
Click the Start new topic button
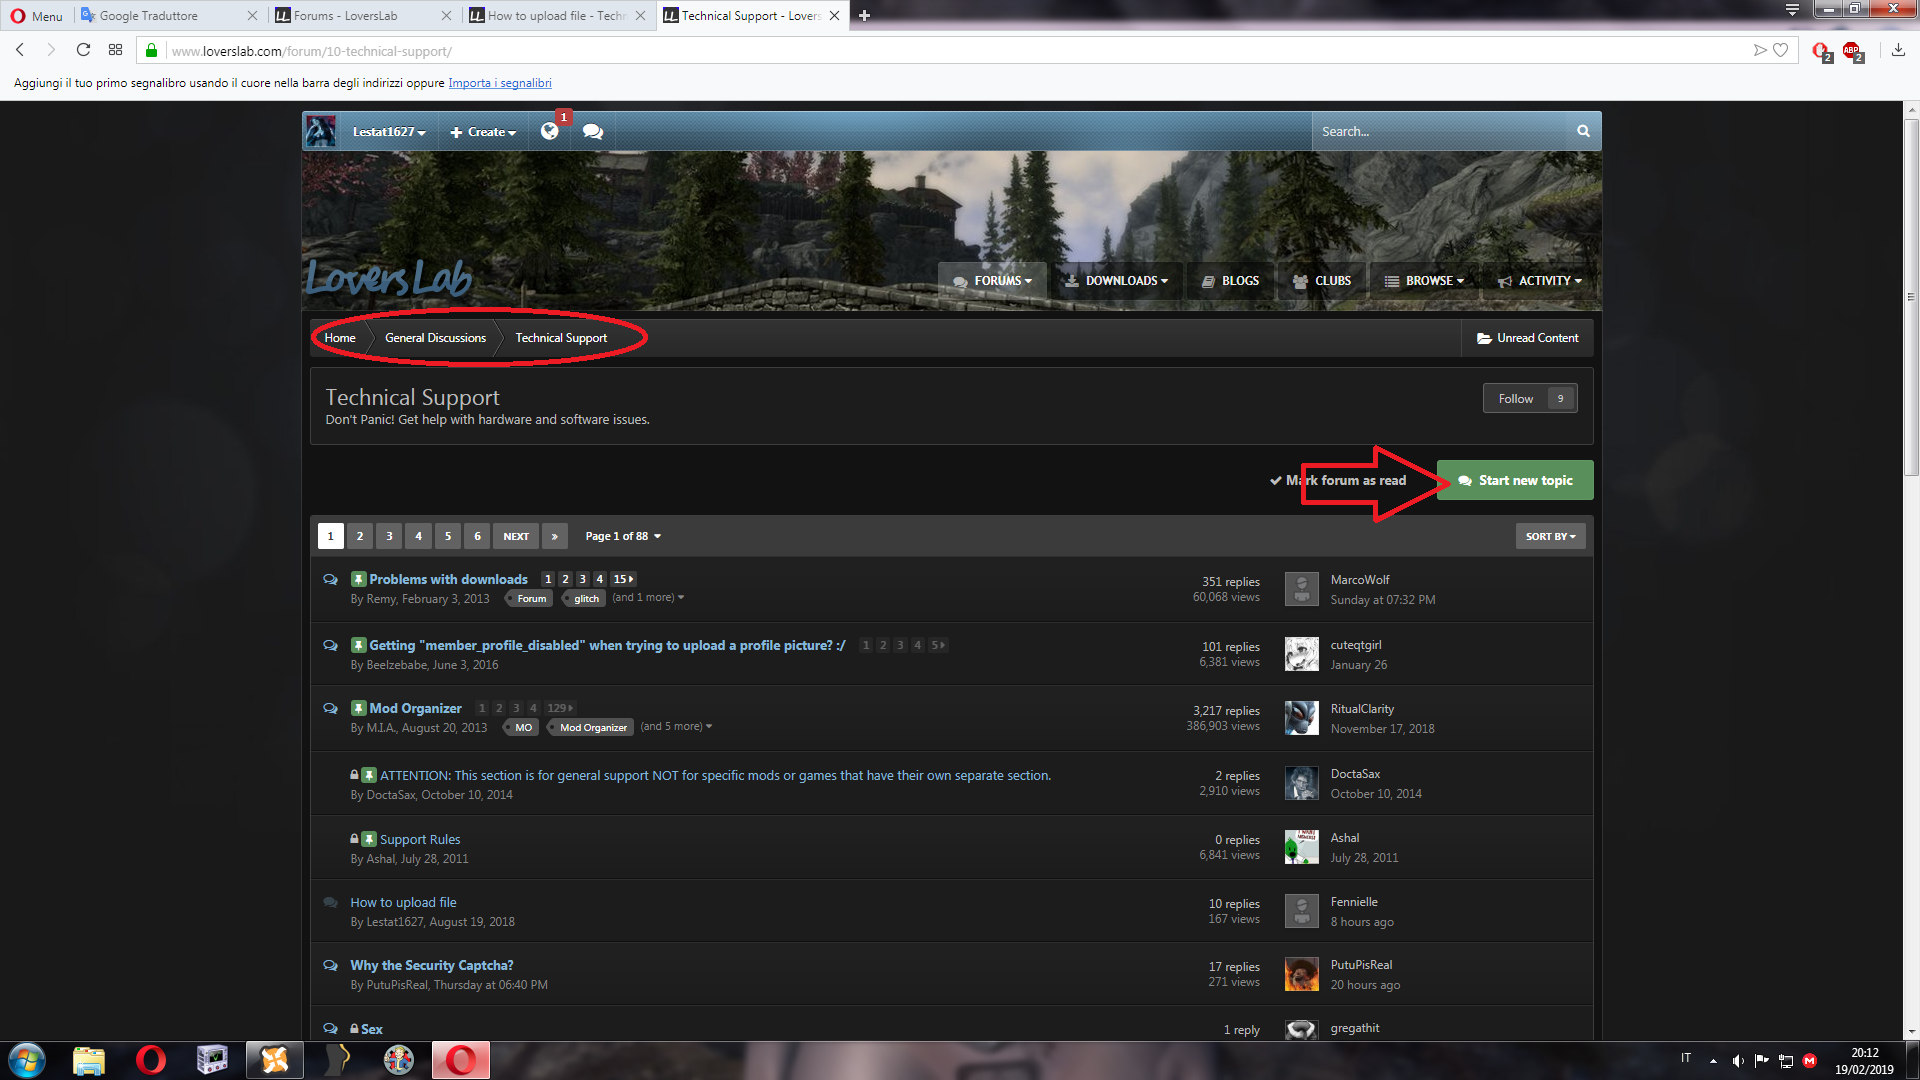1515,480
